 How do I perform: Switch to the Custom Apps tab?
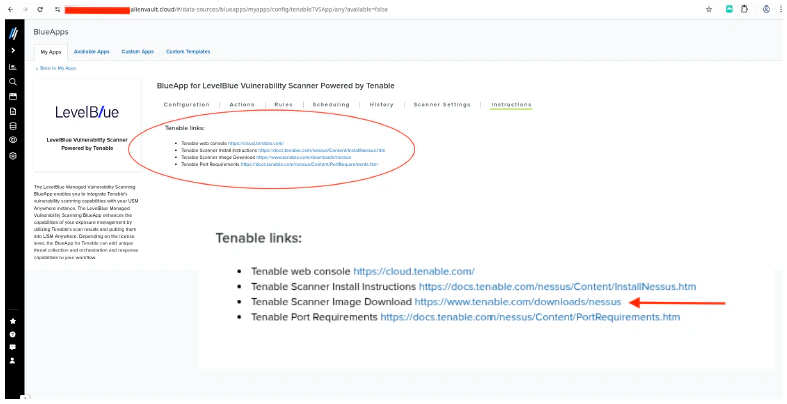tap(138, 52)
